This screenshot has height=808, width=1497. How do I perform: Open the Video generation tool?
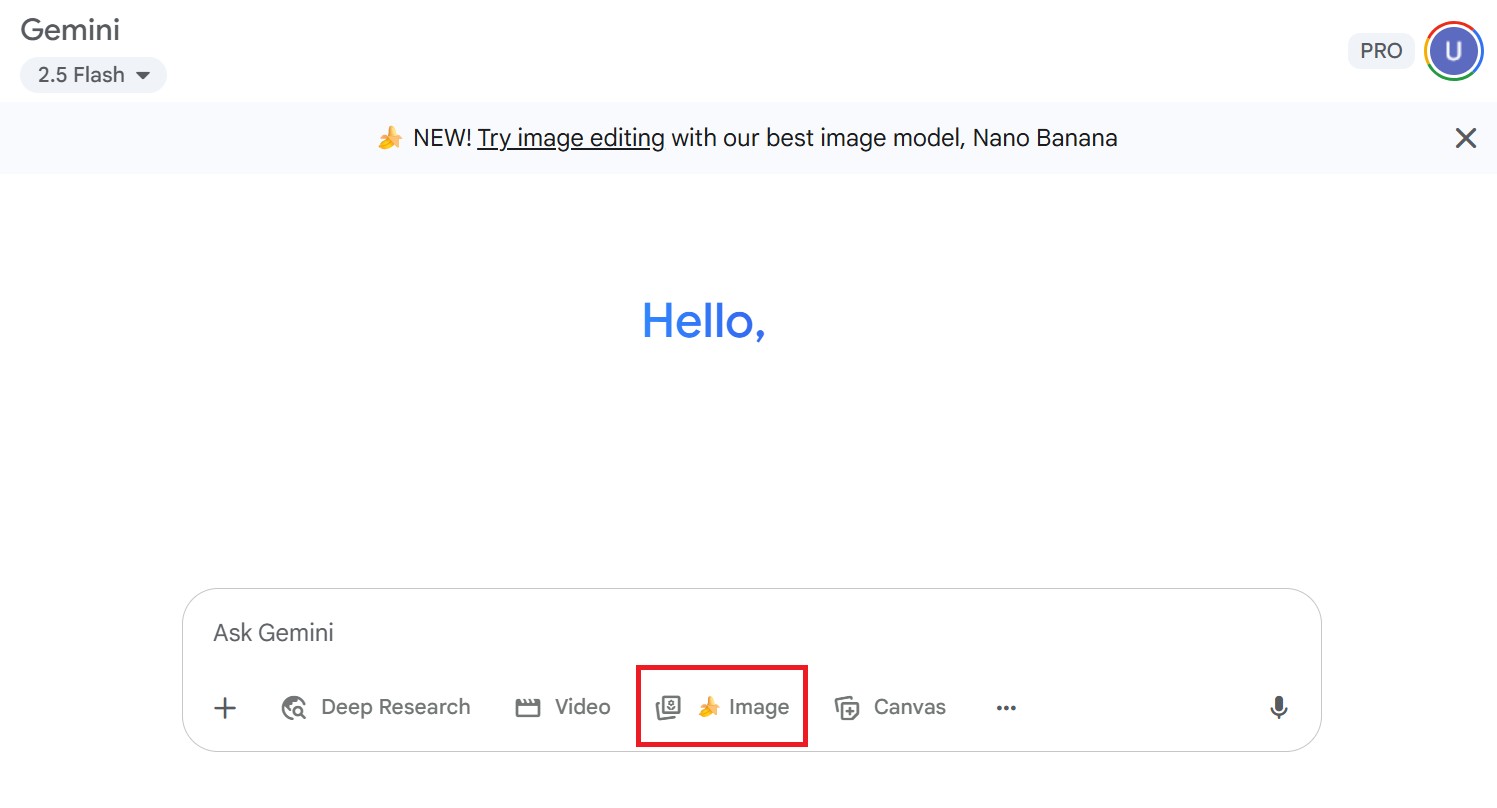[x=563, y=707]
